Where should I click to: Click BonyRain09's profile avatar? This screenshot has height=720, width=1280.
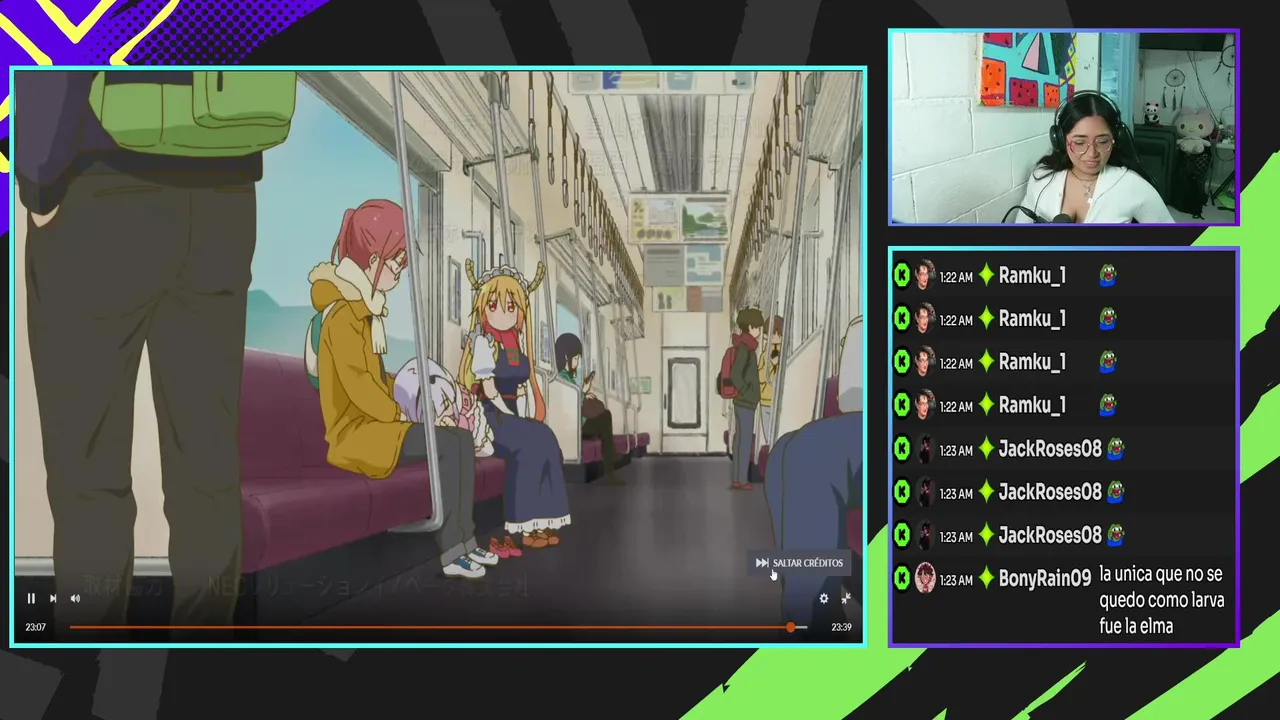click(x=925, y=578)
